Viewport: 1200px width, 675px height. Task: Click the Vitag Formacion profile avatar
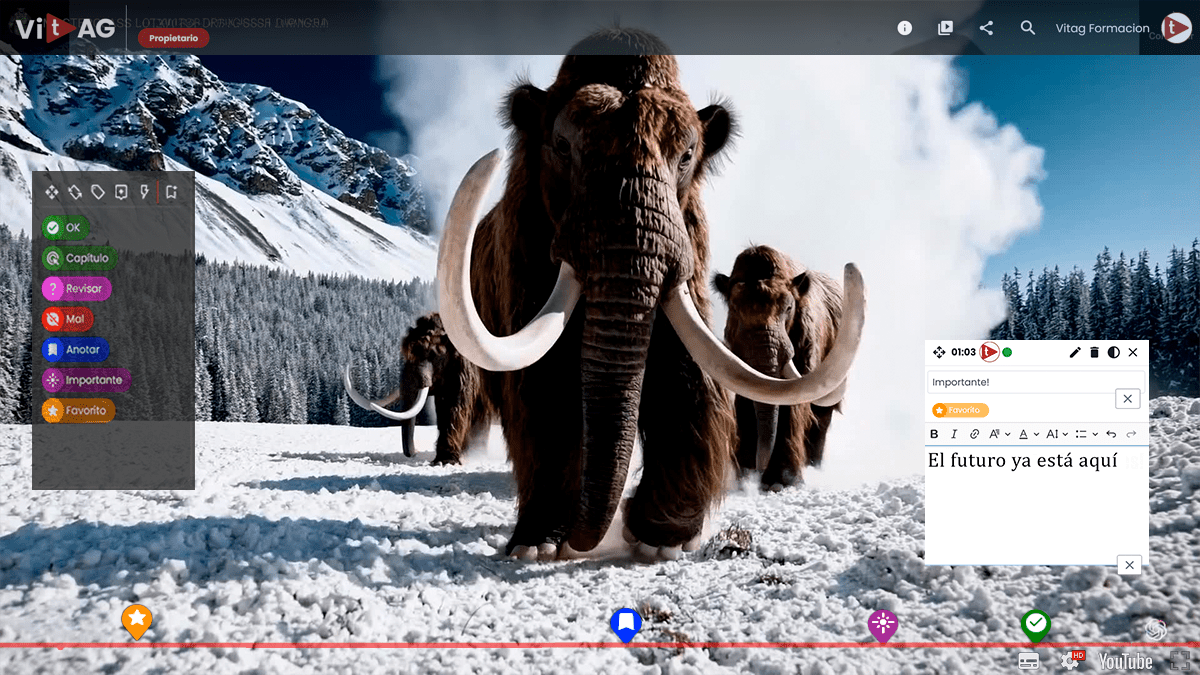1176,28
